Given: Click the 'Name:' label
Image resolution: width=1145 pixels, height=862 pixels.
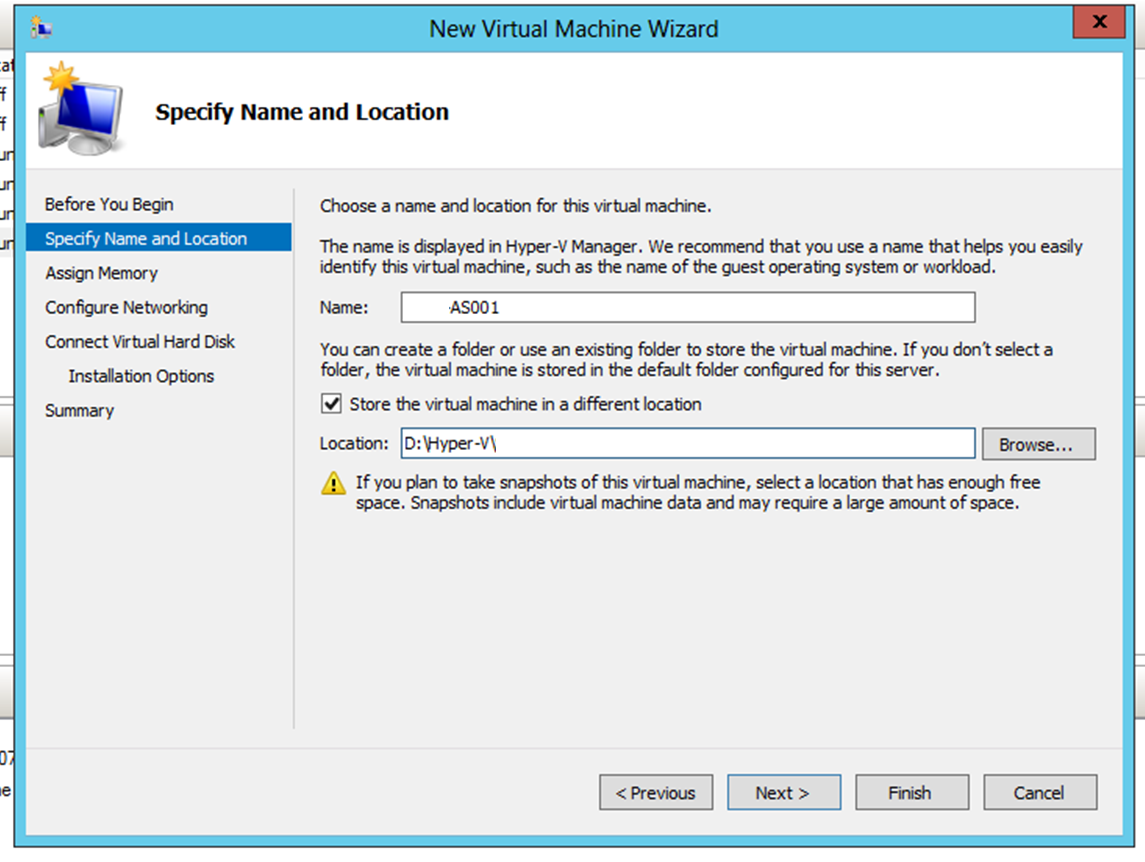Looking at the screenshot, I should (x=344, y=308).
